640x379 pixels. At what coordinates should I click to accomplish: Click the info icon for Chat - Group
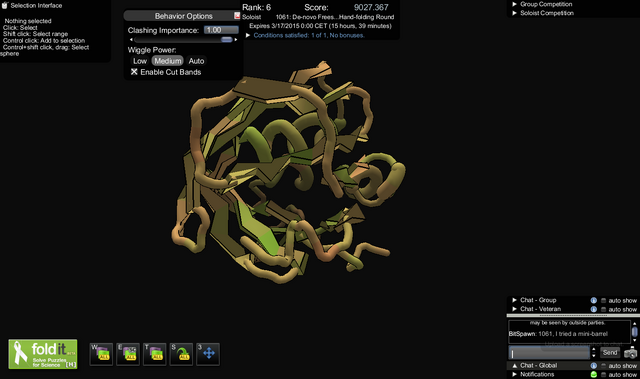(x=593, y=300)
